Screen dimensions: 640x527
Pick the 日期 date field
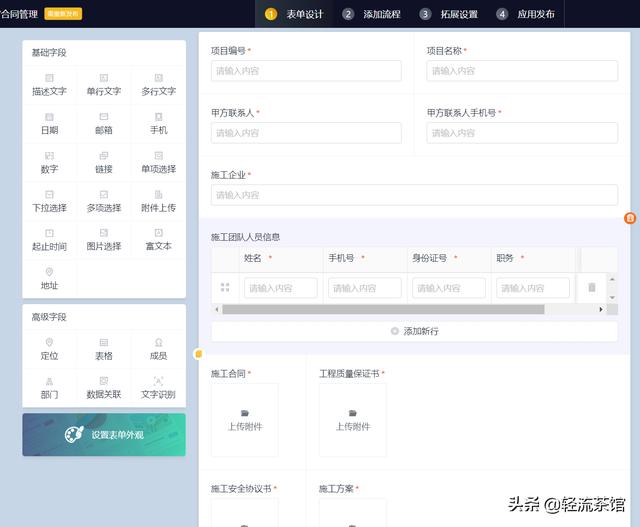[x=49, y=123]
